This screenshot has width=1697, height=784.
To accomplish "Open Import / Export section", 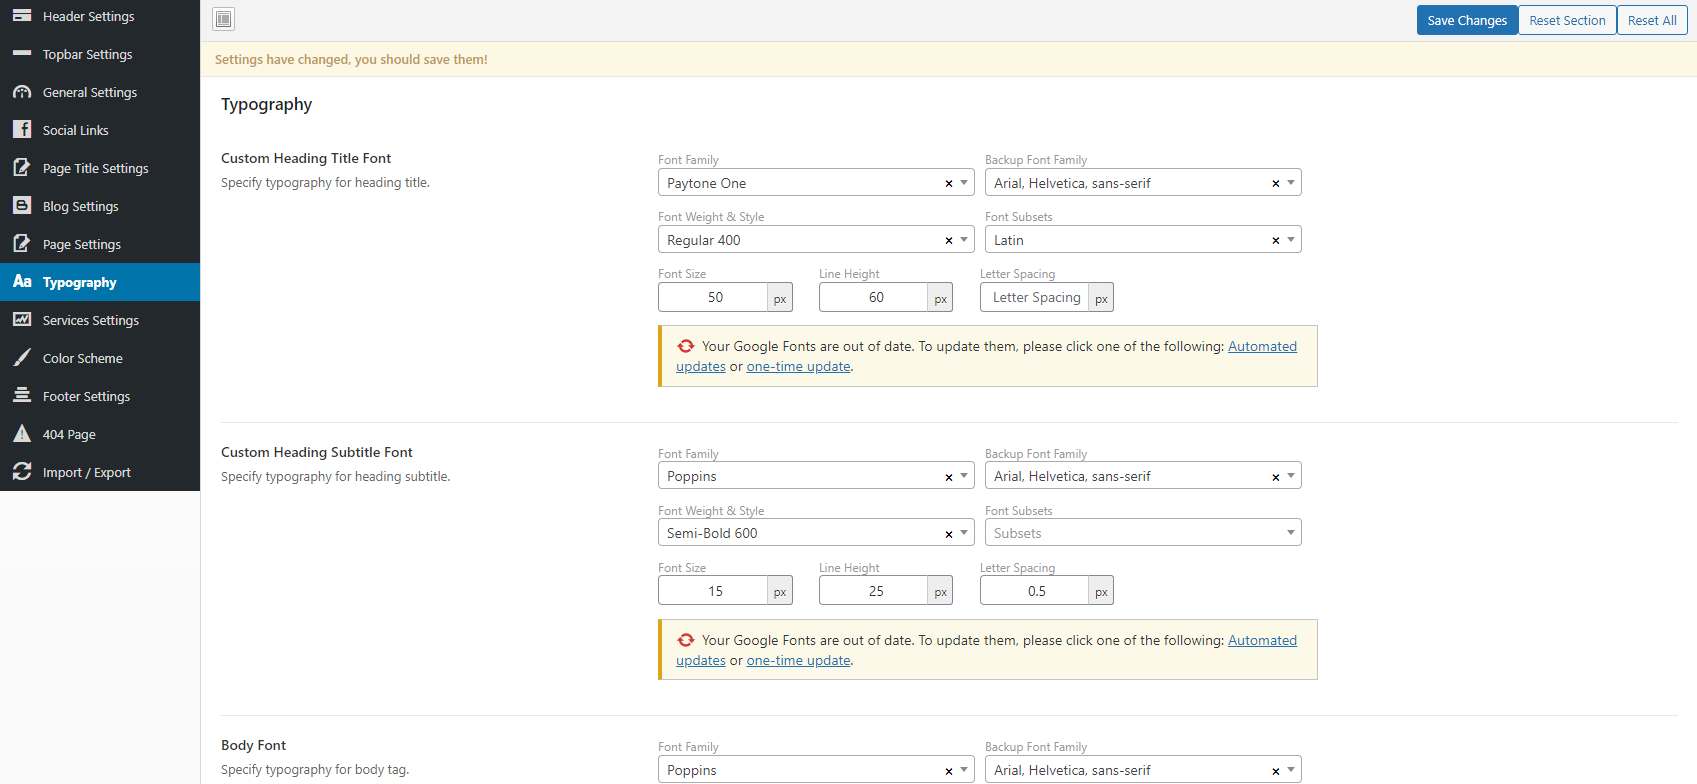I will (100, 472).
